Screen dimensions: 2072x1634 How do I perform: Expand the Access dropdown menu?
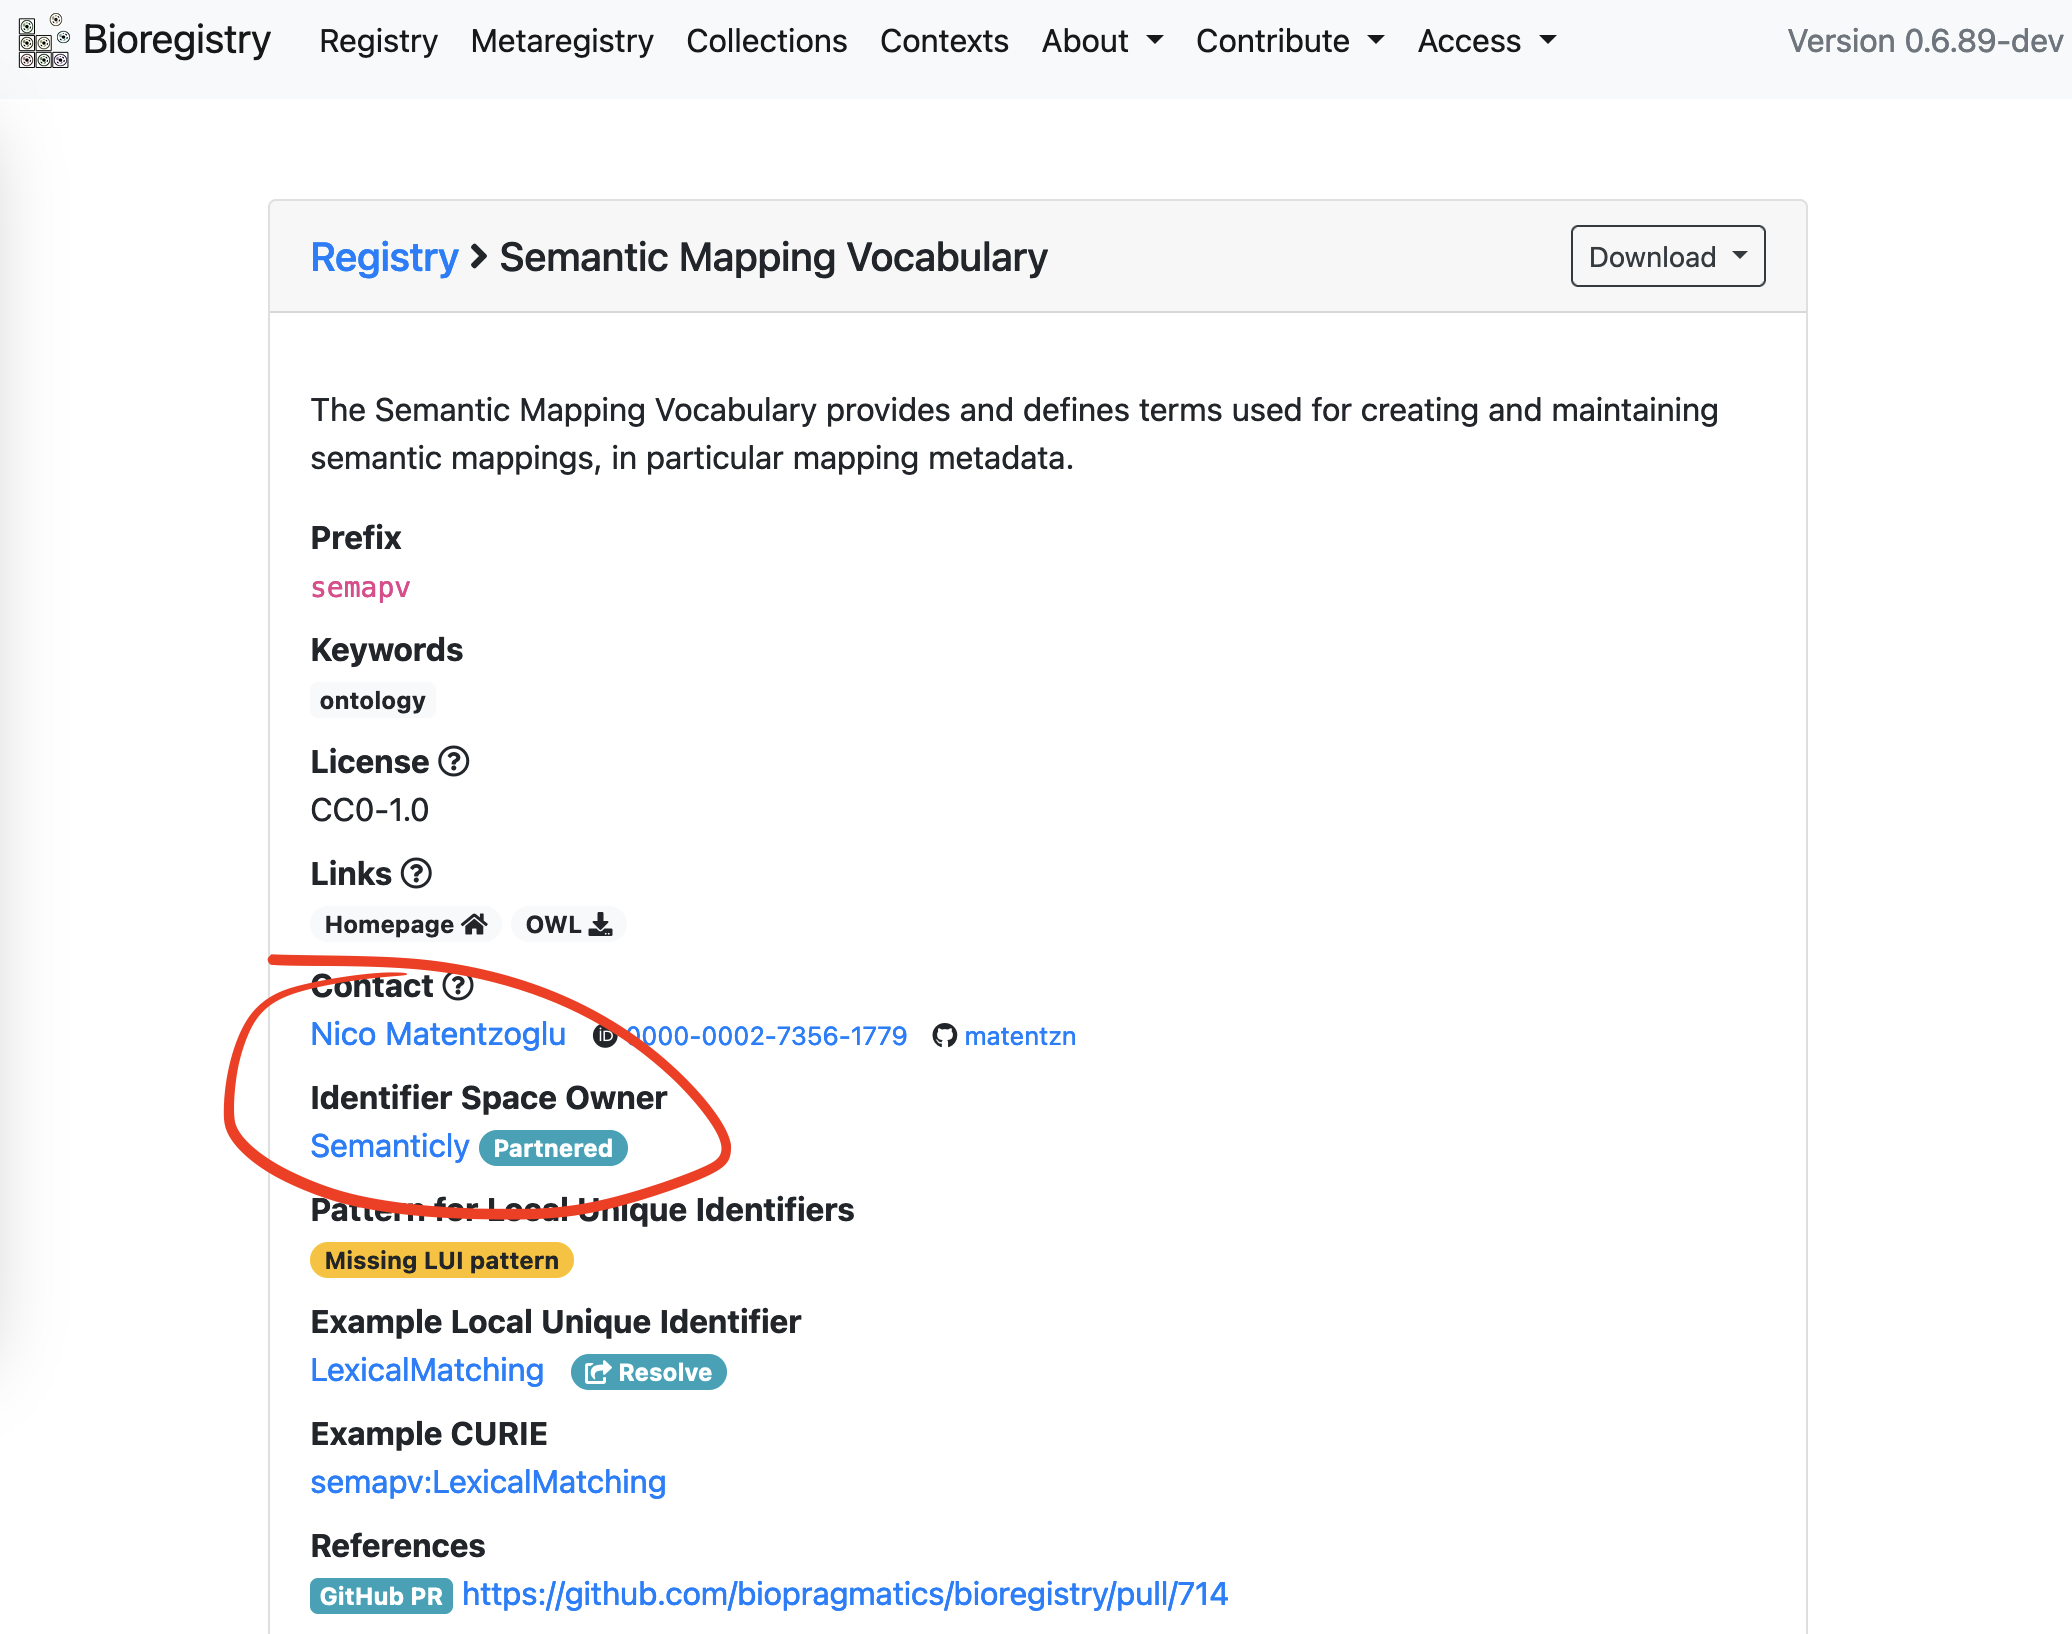(x=1485, y=41)
